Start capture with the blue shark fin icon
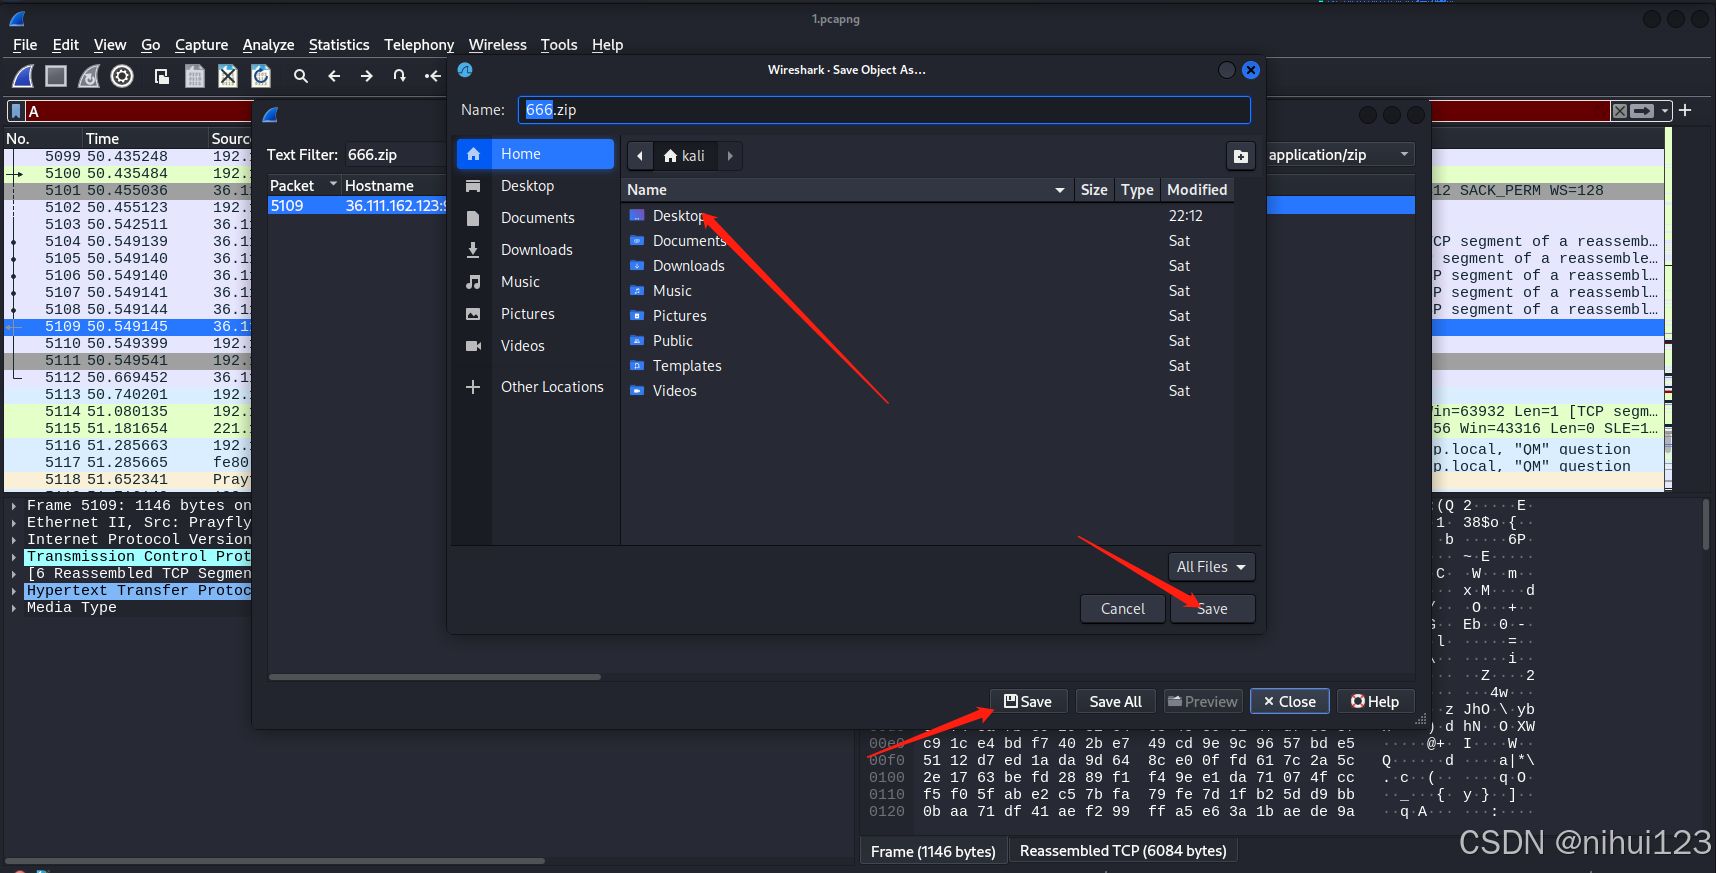Viewport: 1716px width, 873px height. [x=24, y=76]
